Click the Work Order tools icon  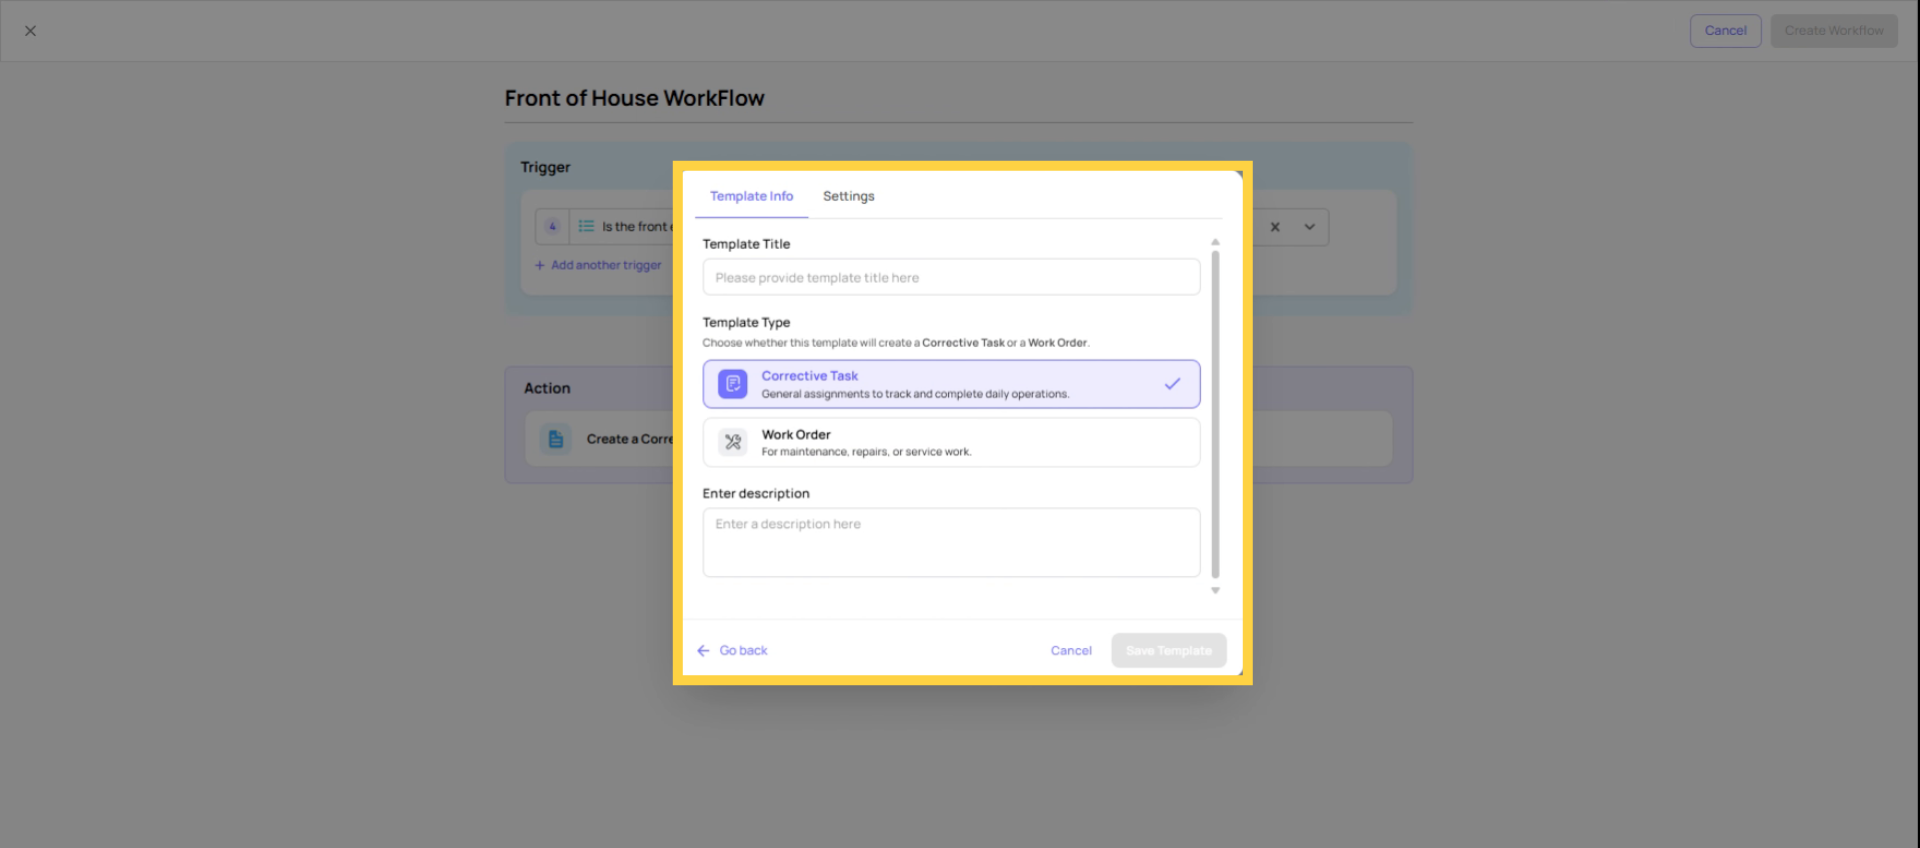732,442
